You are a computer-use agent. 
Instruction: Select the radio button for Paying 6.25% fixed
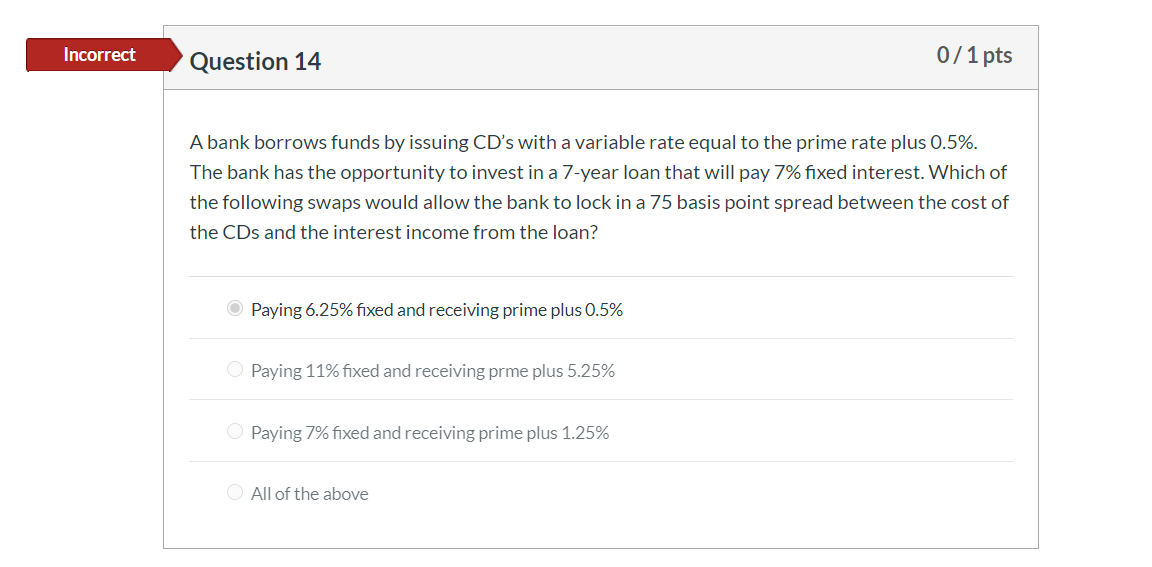(234, 308)
